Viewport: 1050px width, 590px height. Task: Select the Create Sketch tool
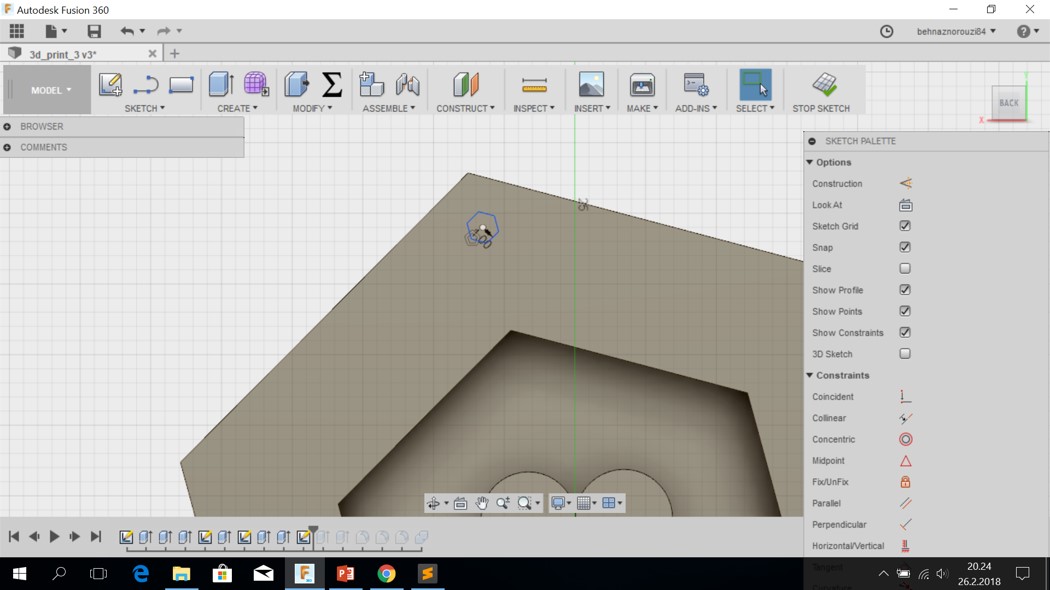[110, 85]
